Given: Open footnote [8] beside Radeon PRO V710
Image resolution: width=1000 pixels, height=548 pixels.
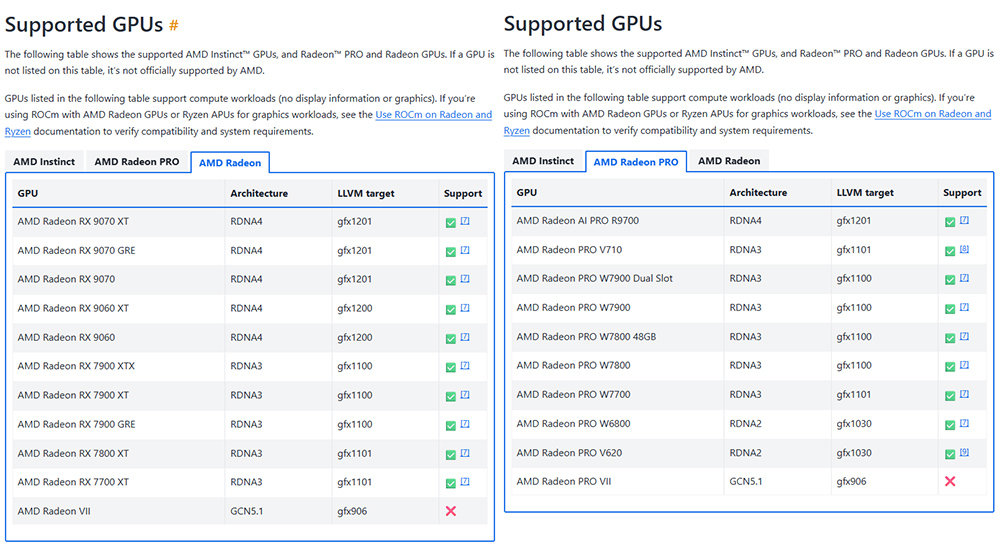Looking at the screenshot, I should click(x=964, y=250).
